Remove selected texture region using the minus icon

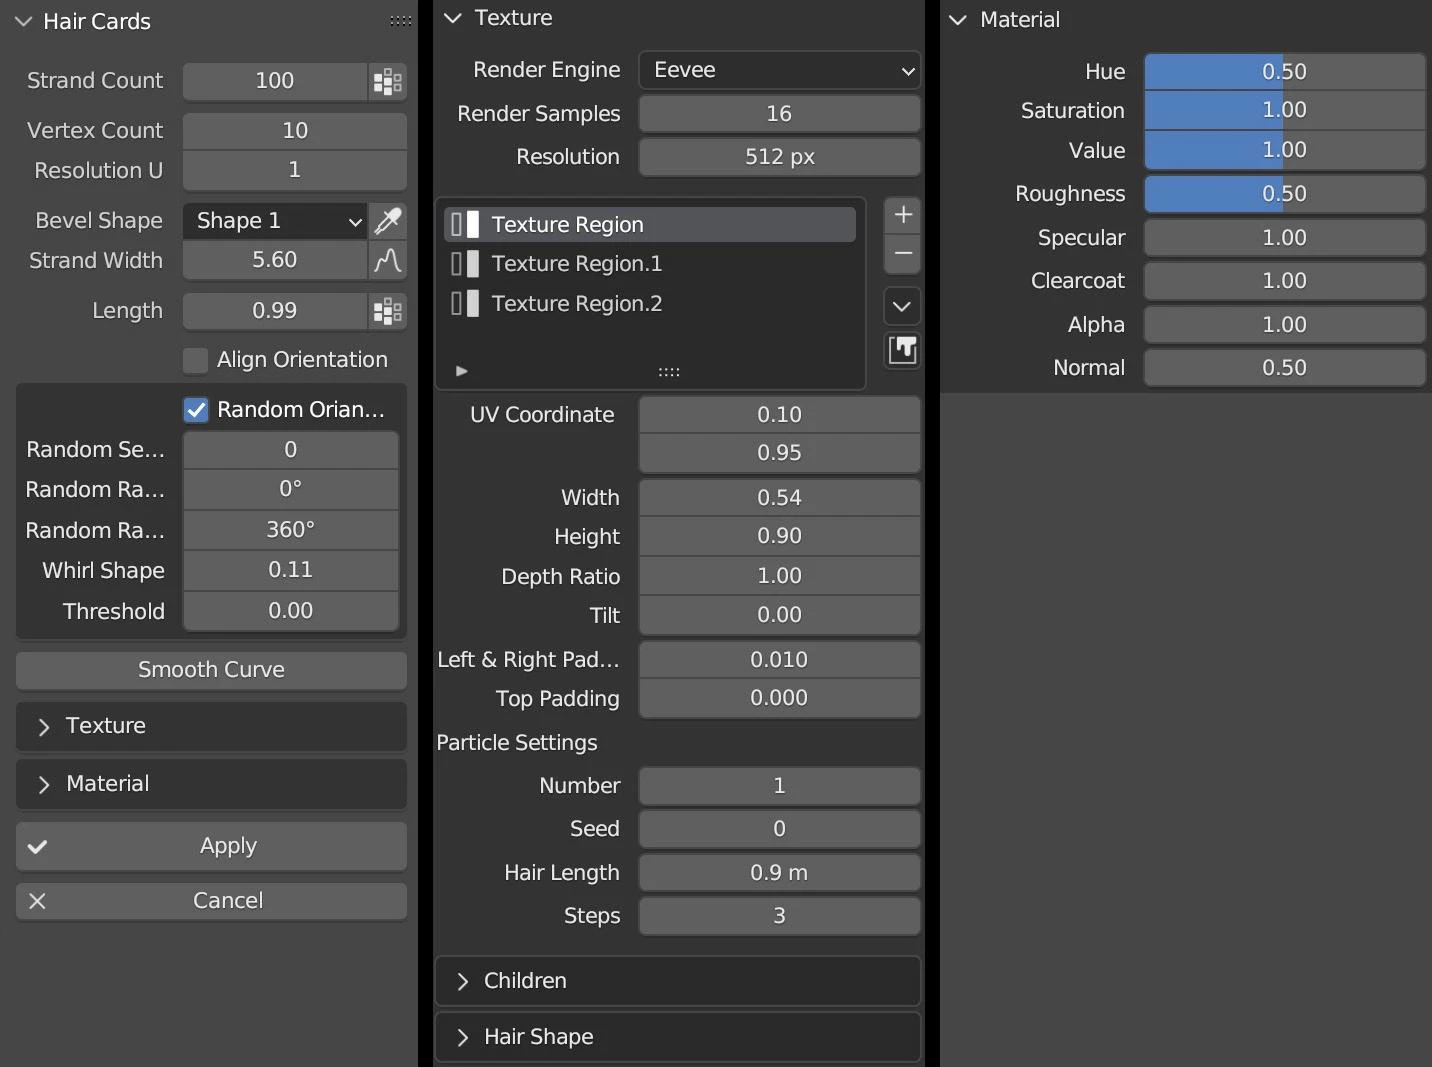point(901,255)
